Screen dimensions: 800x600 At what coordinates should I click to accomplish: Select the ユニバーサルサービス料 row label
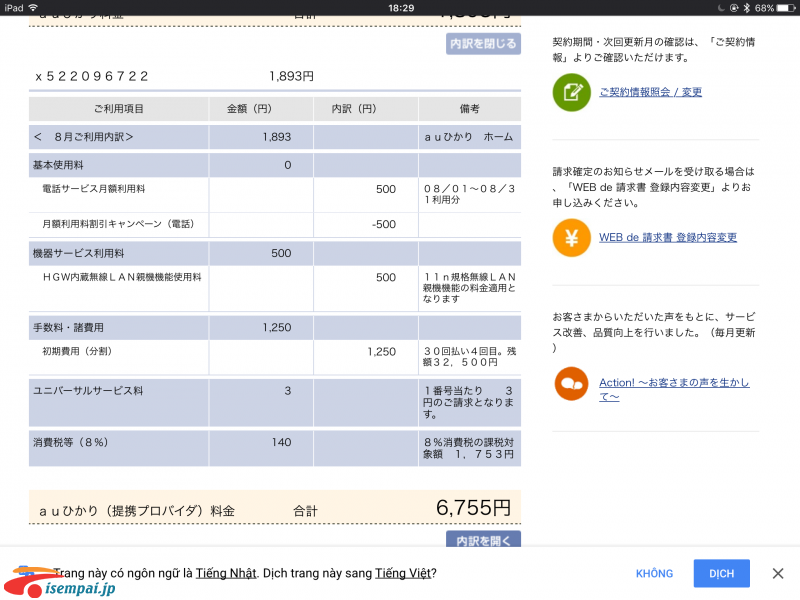point(88,391)
